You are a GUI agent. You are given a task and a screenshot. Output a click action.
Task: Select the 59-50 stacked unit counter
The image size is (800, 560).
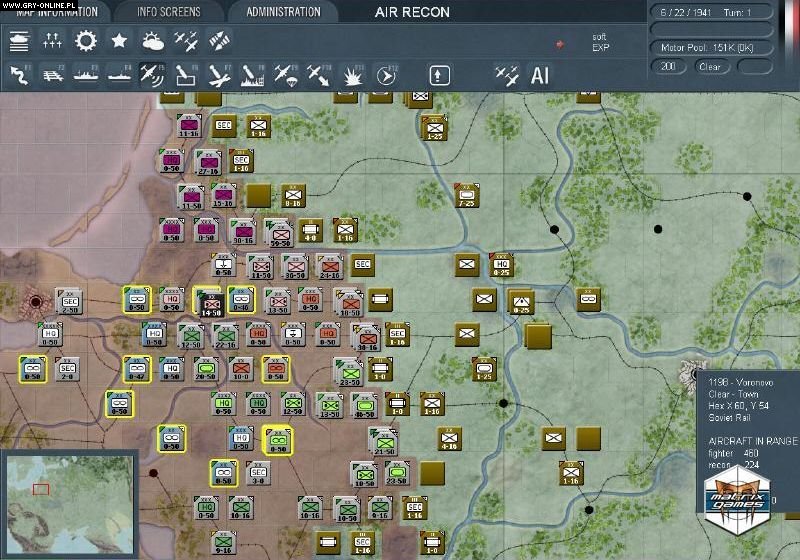(280, 235)
